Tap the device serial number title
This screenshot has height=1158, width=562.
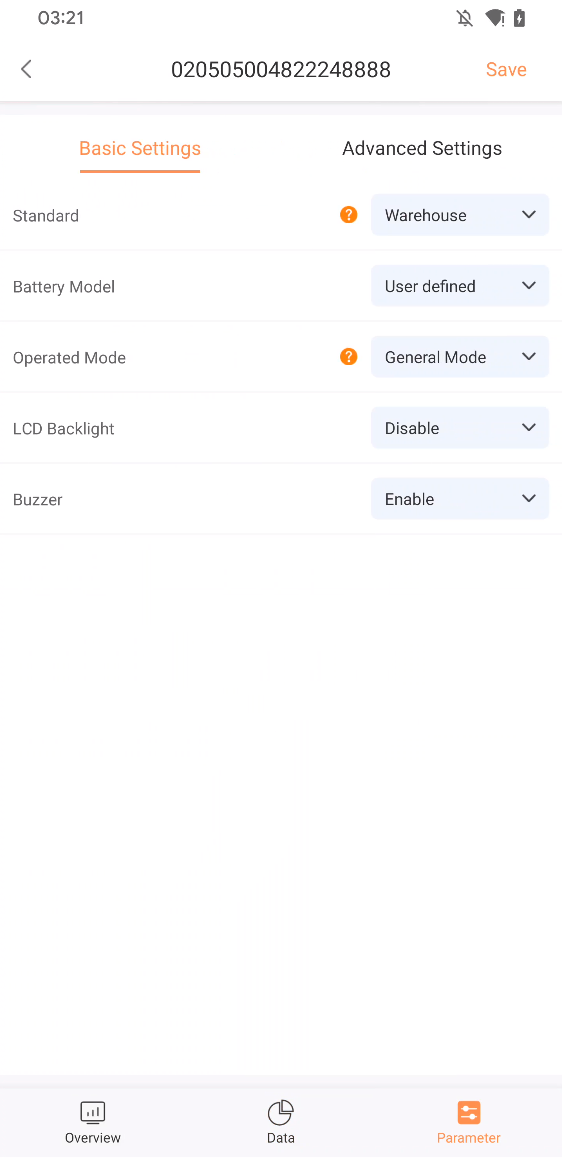click(x=281, y=69)
